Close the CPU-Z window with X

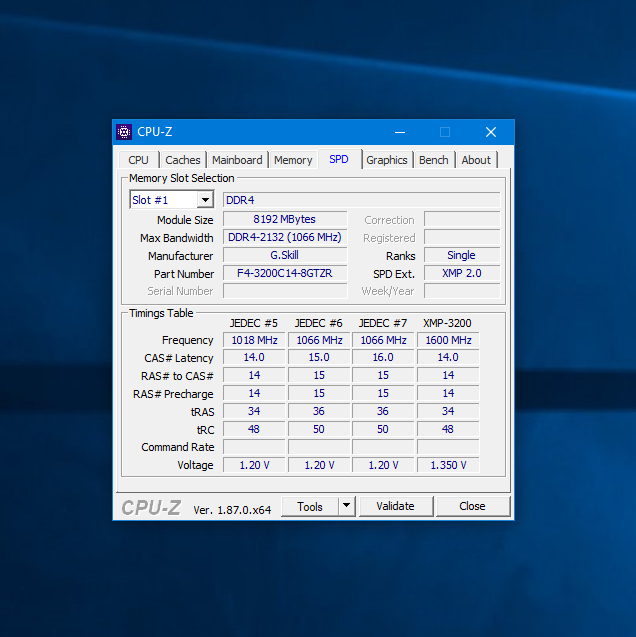point(491,132)
